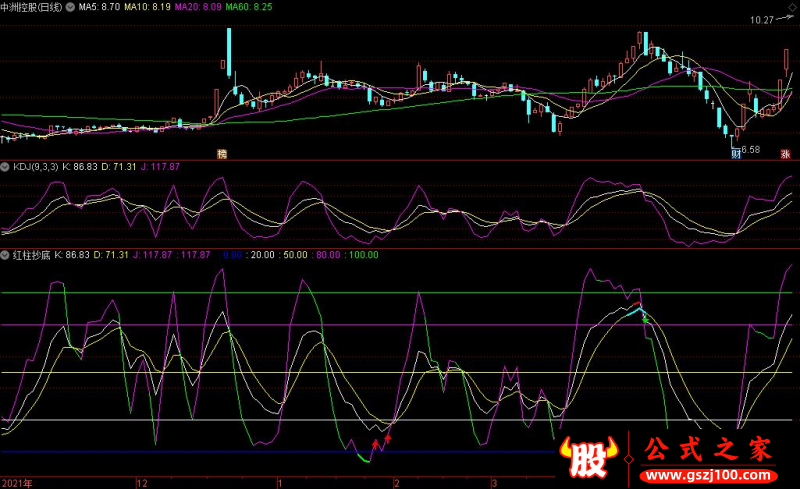Click the 6.58 low price label

click(751, 150)
